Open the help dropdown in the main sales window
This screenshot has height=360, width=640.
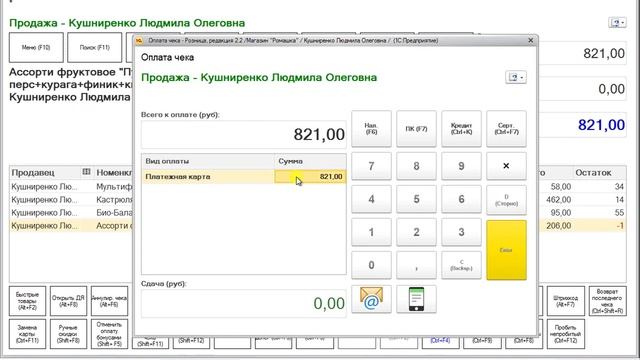(617, 23)
